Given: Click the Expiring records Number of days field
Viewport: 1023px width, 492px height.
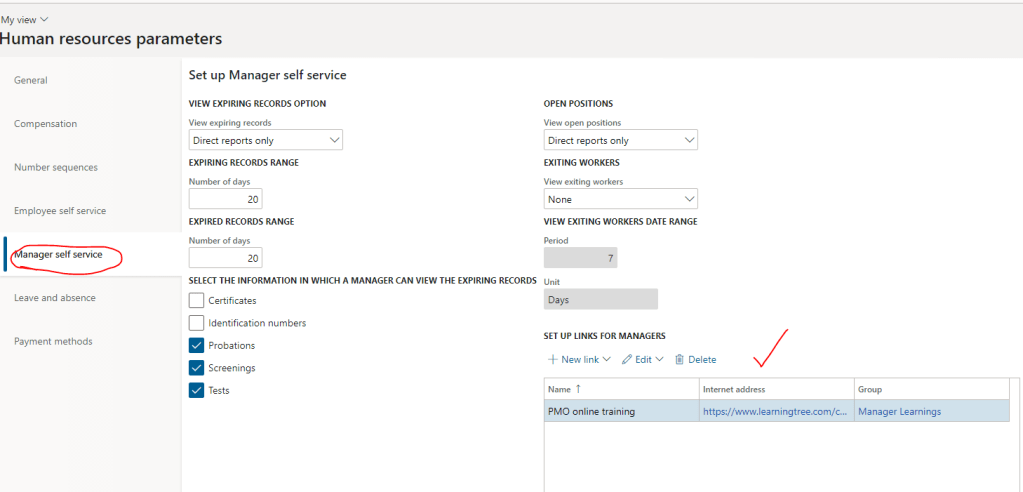Looking at the screenshot, I should point(225,199).
